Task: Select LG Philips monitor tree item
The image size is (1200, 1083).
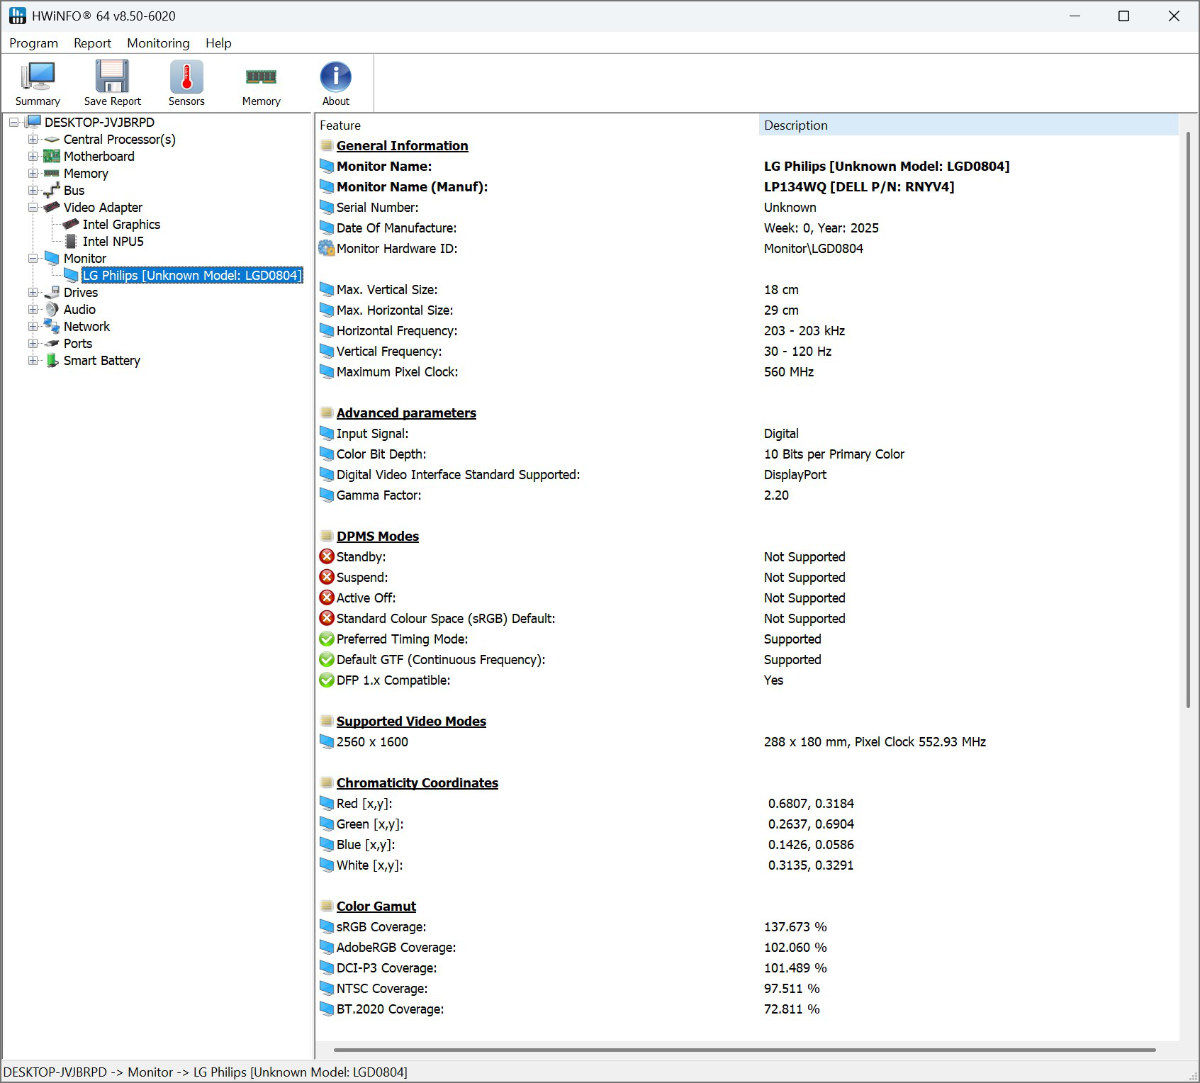Action: click(192, 275)
